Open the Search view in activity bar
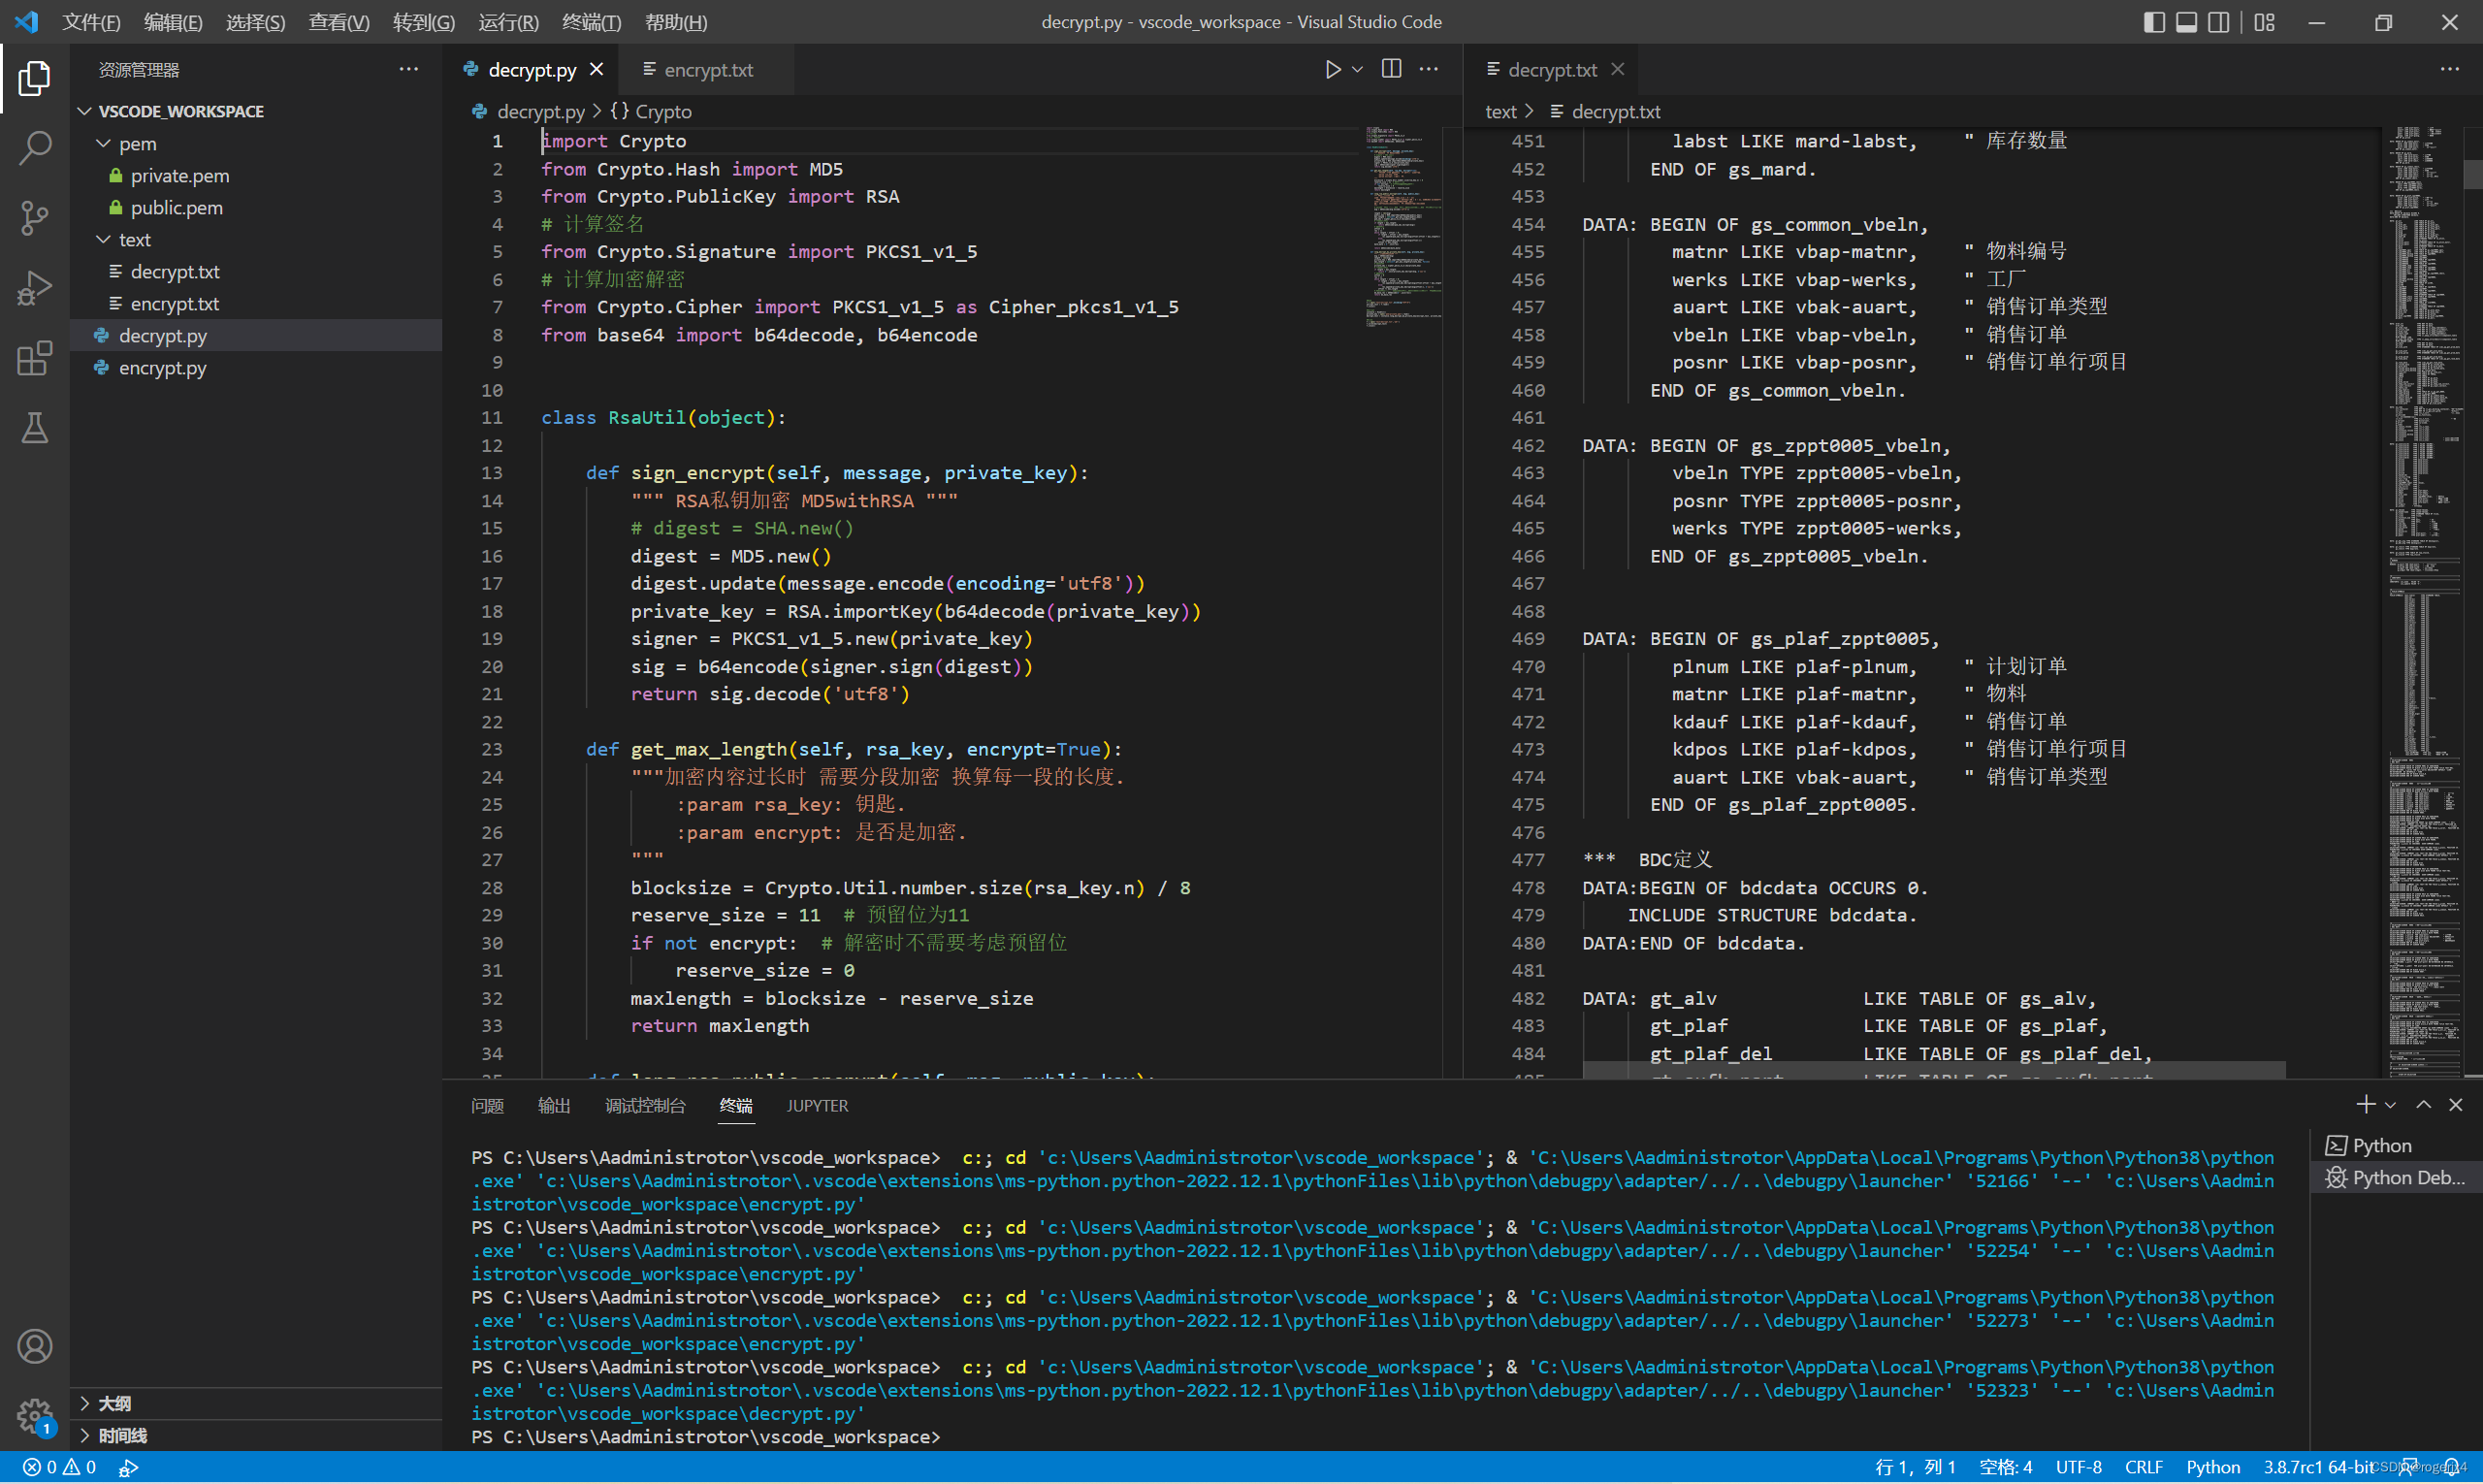 pos(35,148)
